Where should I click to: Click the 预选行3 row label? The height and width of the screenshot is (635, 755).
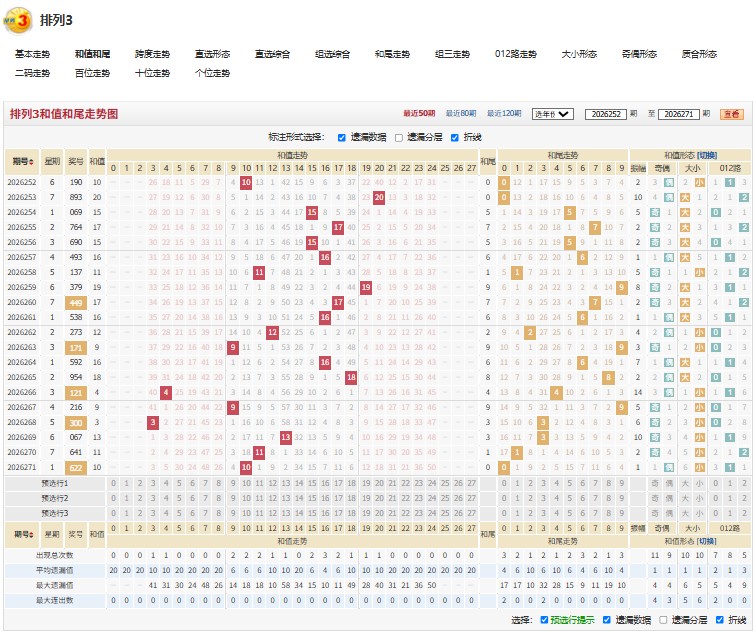[54, 513]
